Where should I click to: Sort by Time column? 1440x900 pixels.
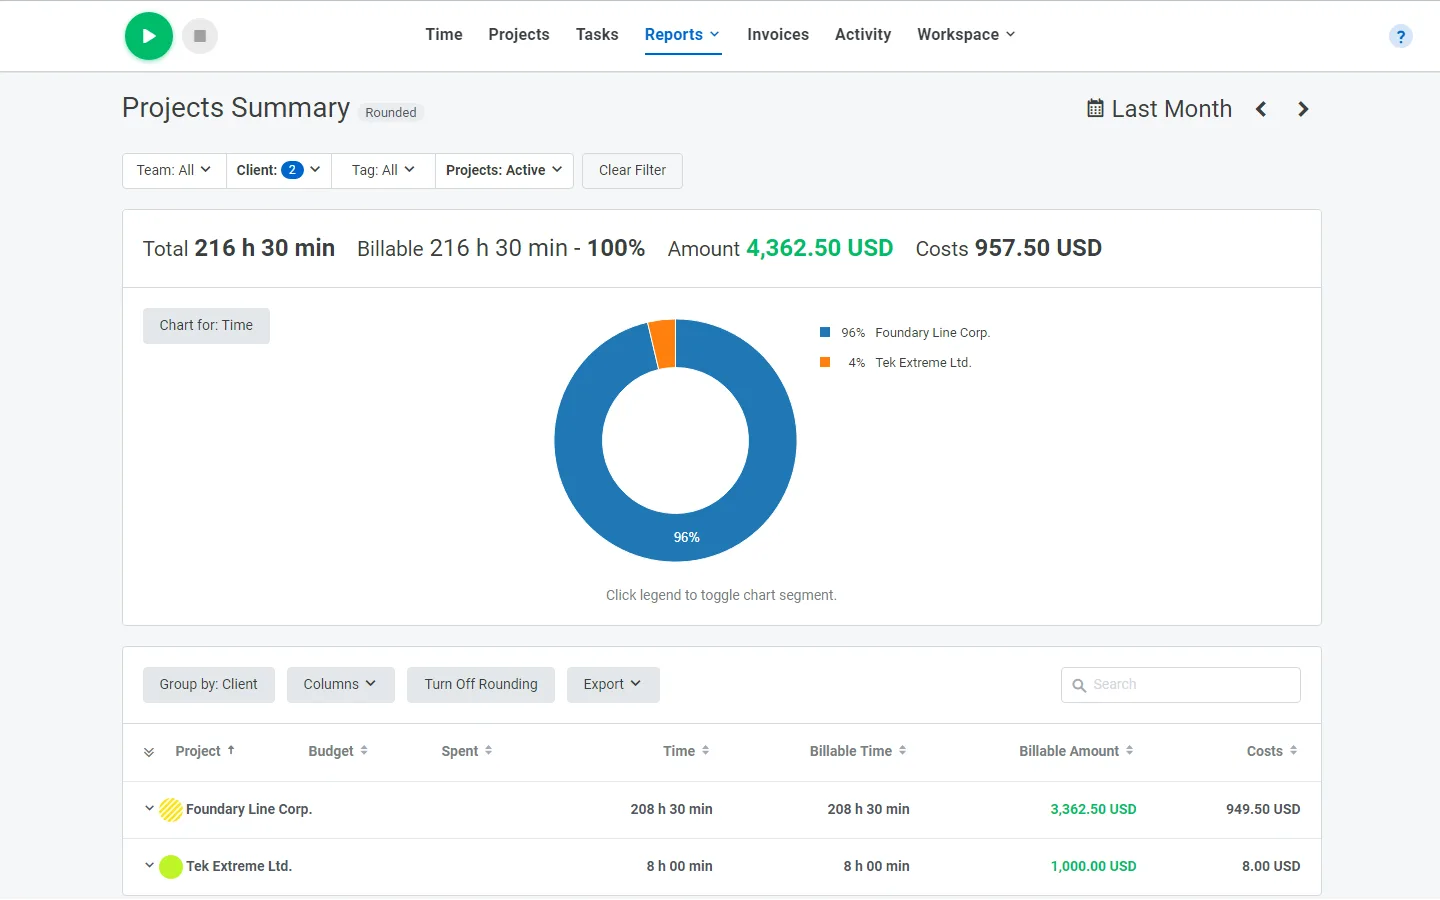pyautogui.click(x=686, y=751)
